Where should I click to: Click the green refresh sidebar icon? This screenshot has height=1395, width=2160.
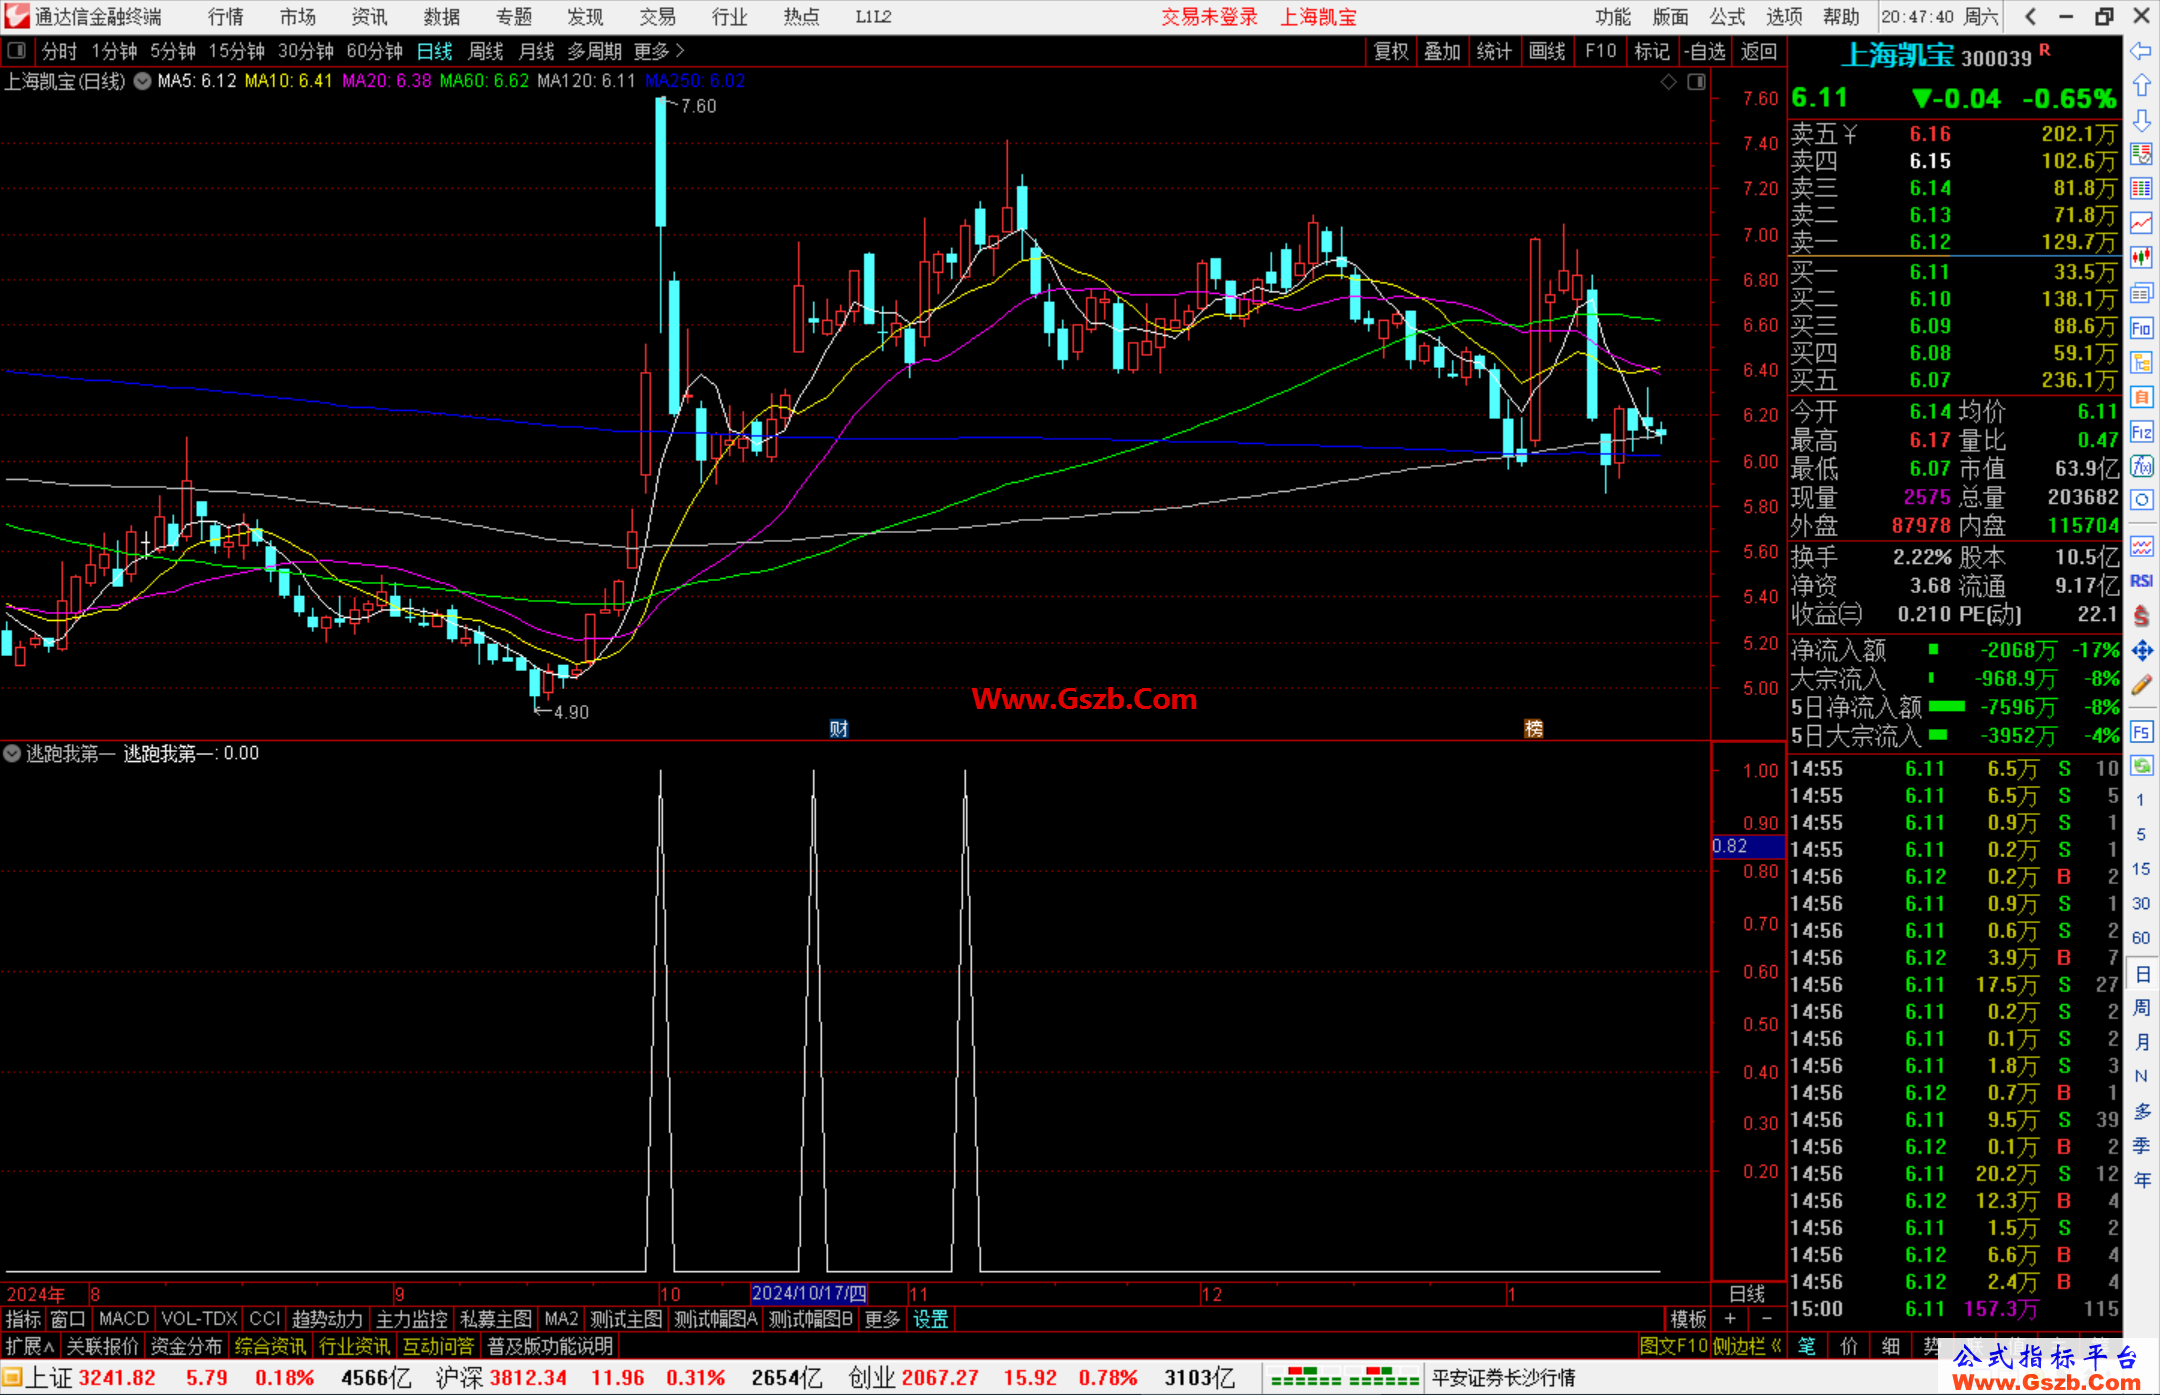2141,766
